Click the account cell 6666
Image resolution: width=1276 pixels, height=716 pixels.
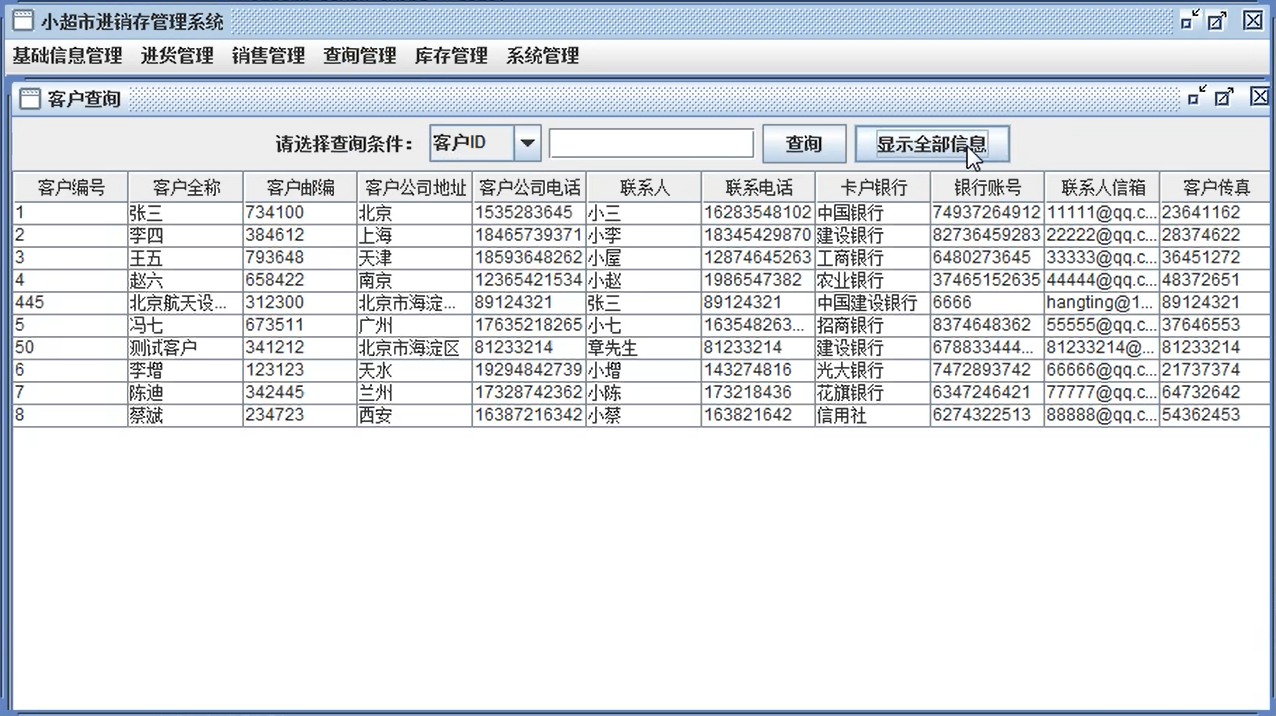987,303
